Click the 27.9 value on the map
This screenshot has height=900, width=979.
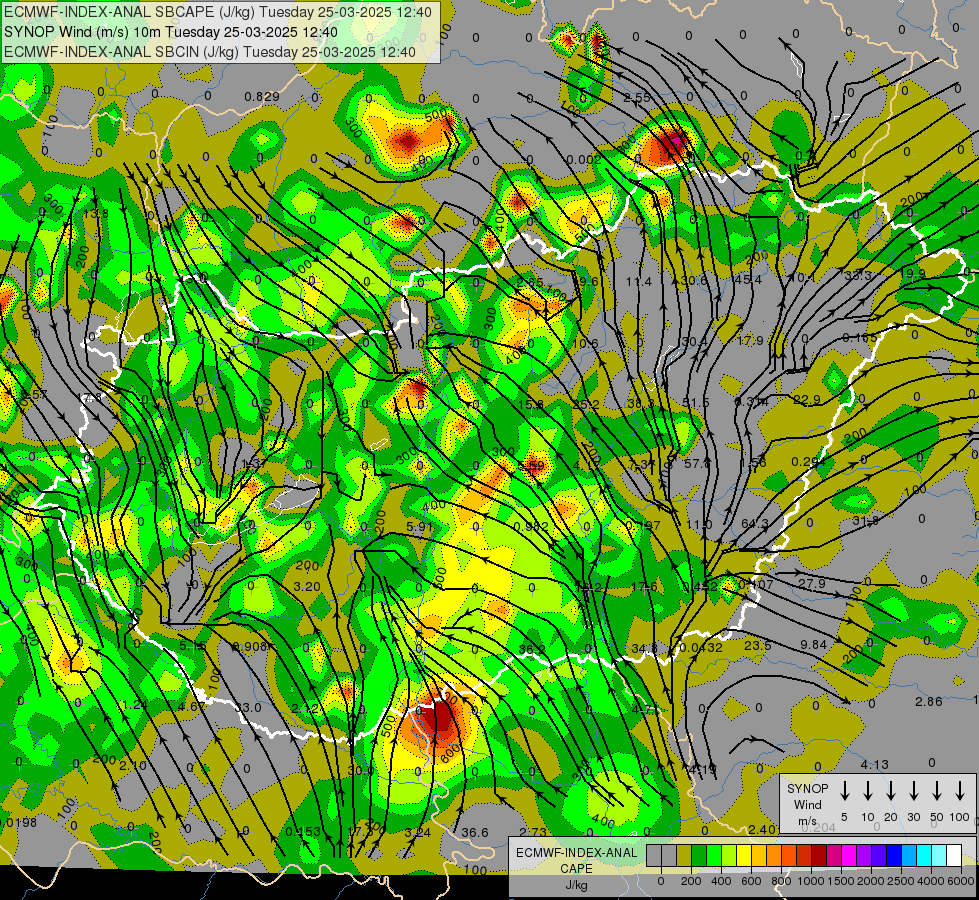click(x=812, y=583)
